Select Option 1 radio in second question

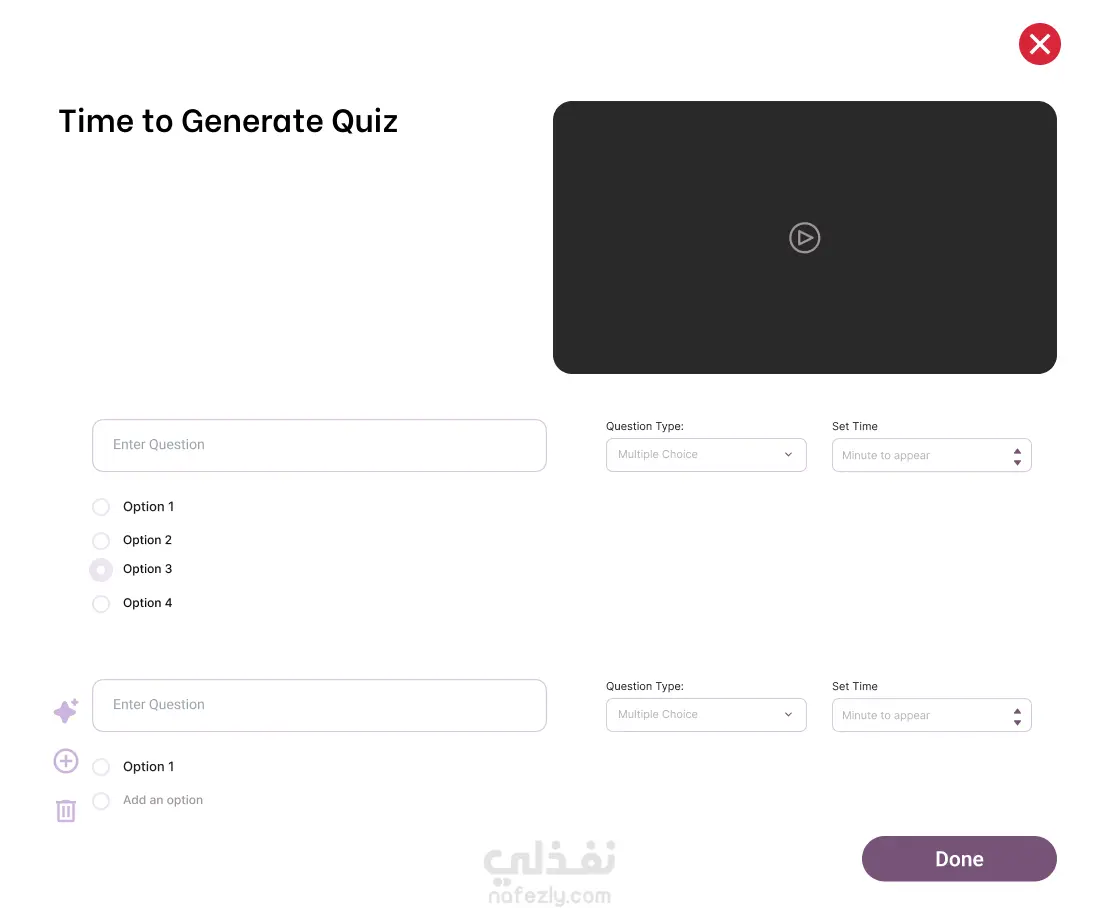tap(101, 767)
